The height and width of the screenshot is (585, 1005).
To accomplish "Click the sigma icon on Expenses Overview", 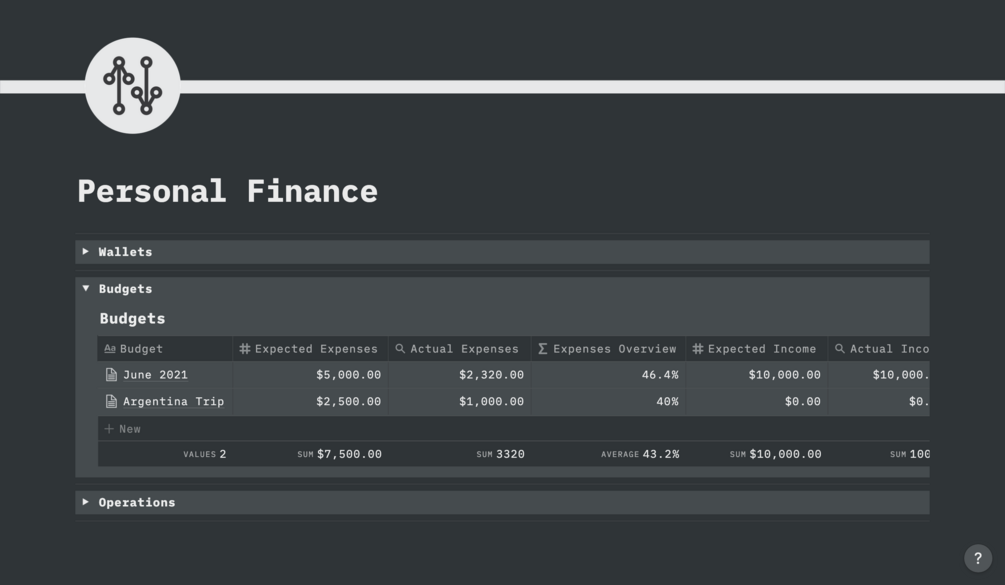I will coord(543,349).
